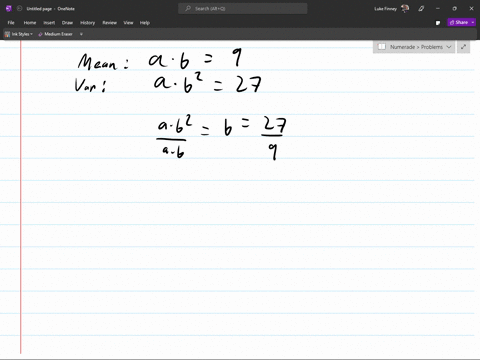Screen dimensions: 480x360
Task: Open the View tab
Action: [128, 23]
